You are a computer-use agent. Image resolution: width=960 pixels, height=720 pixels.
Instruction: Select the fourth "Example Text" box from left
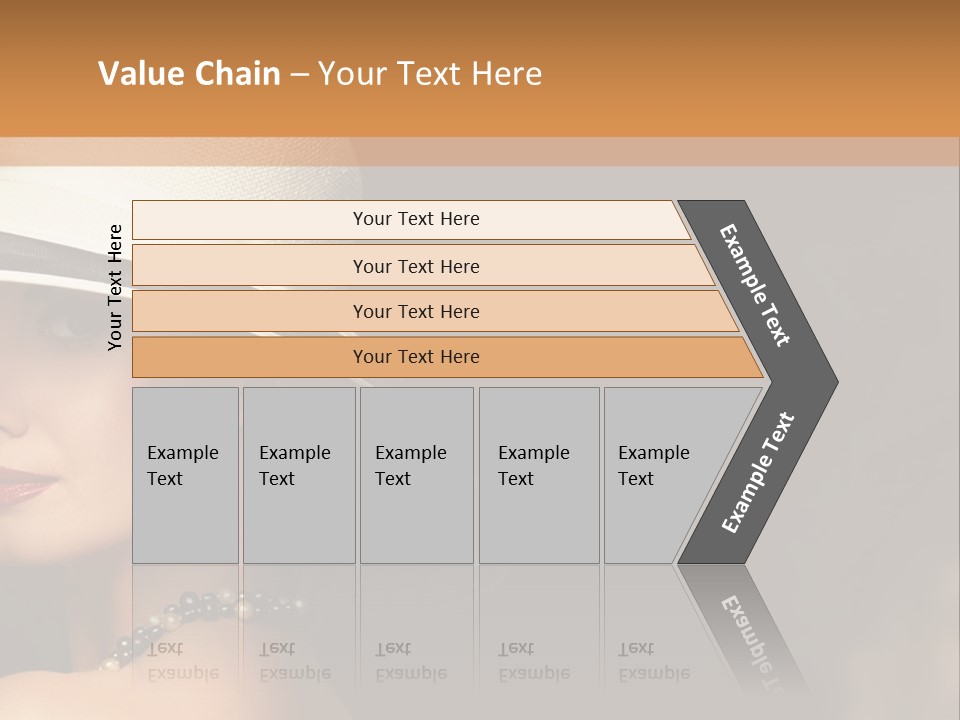click(538, 475)
